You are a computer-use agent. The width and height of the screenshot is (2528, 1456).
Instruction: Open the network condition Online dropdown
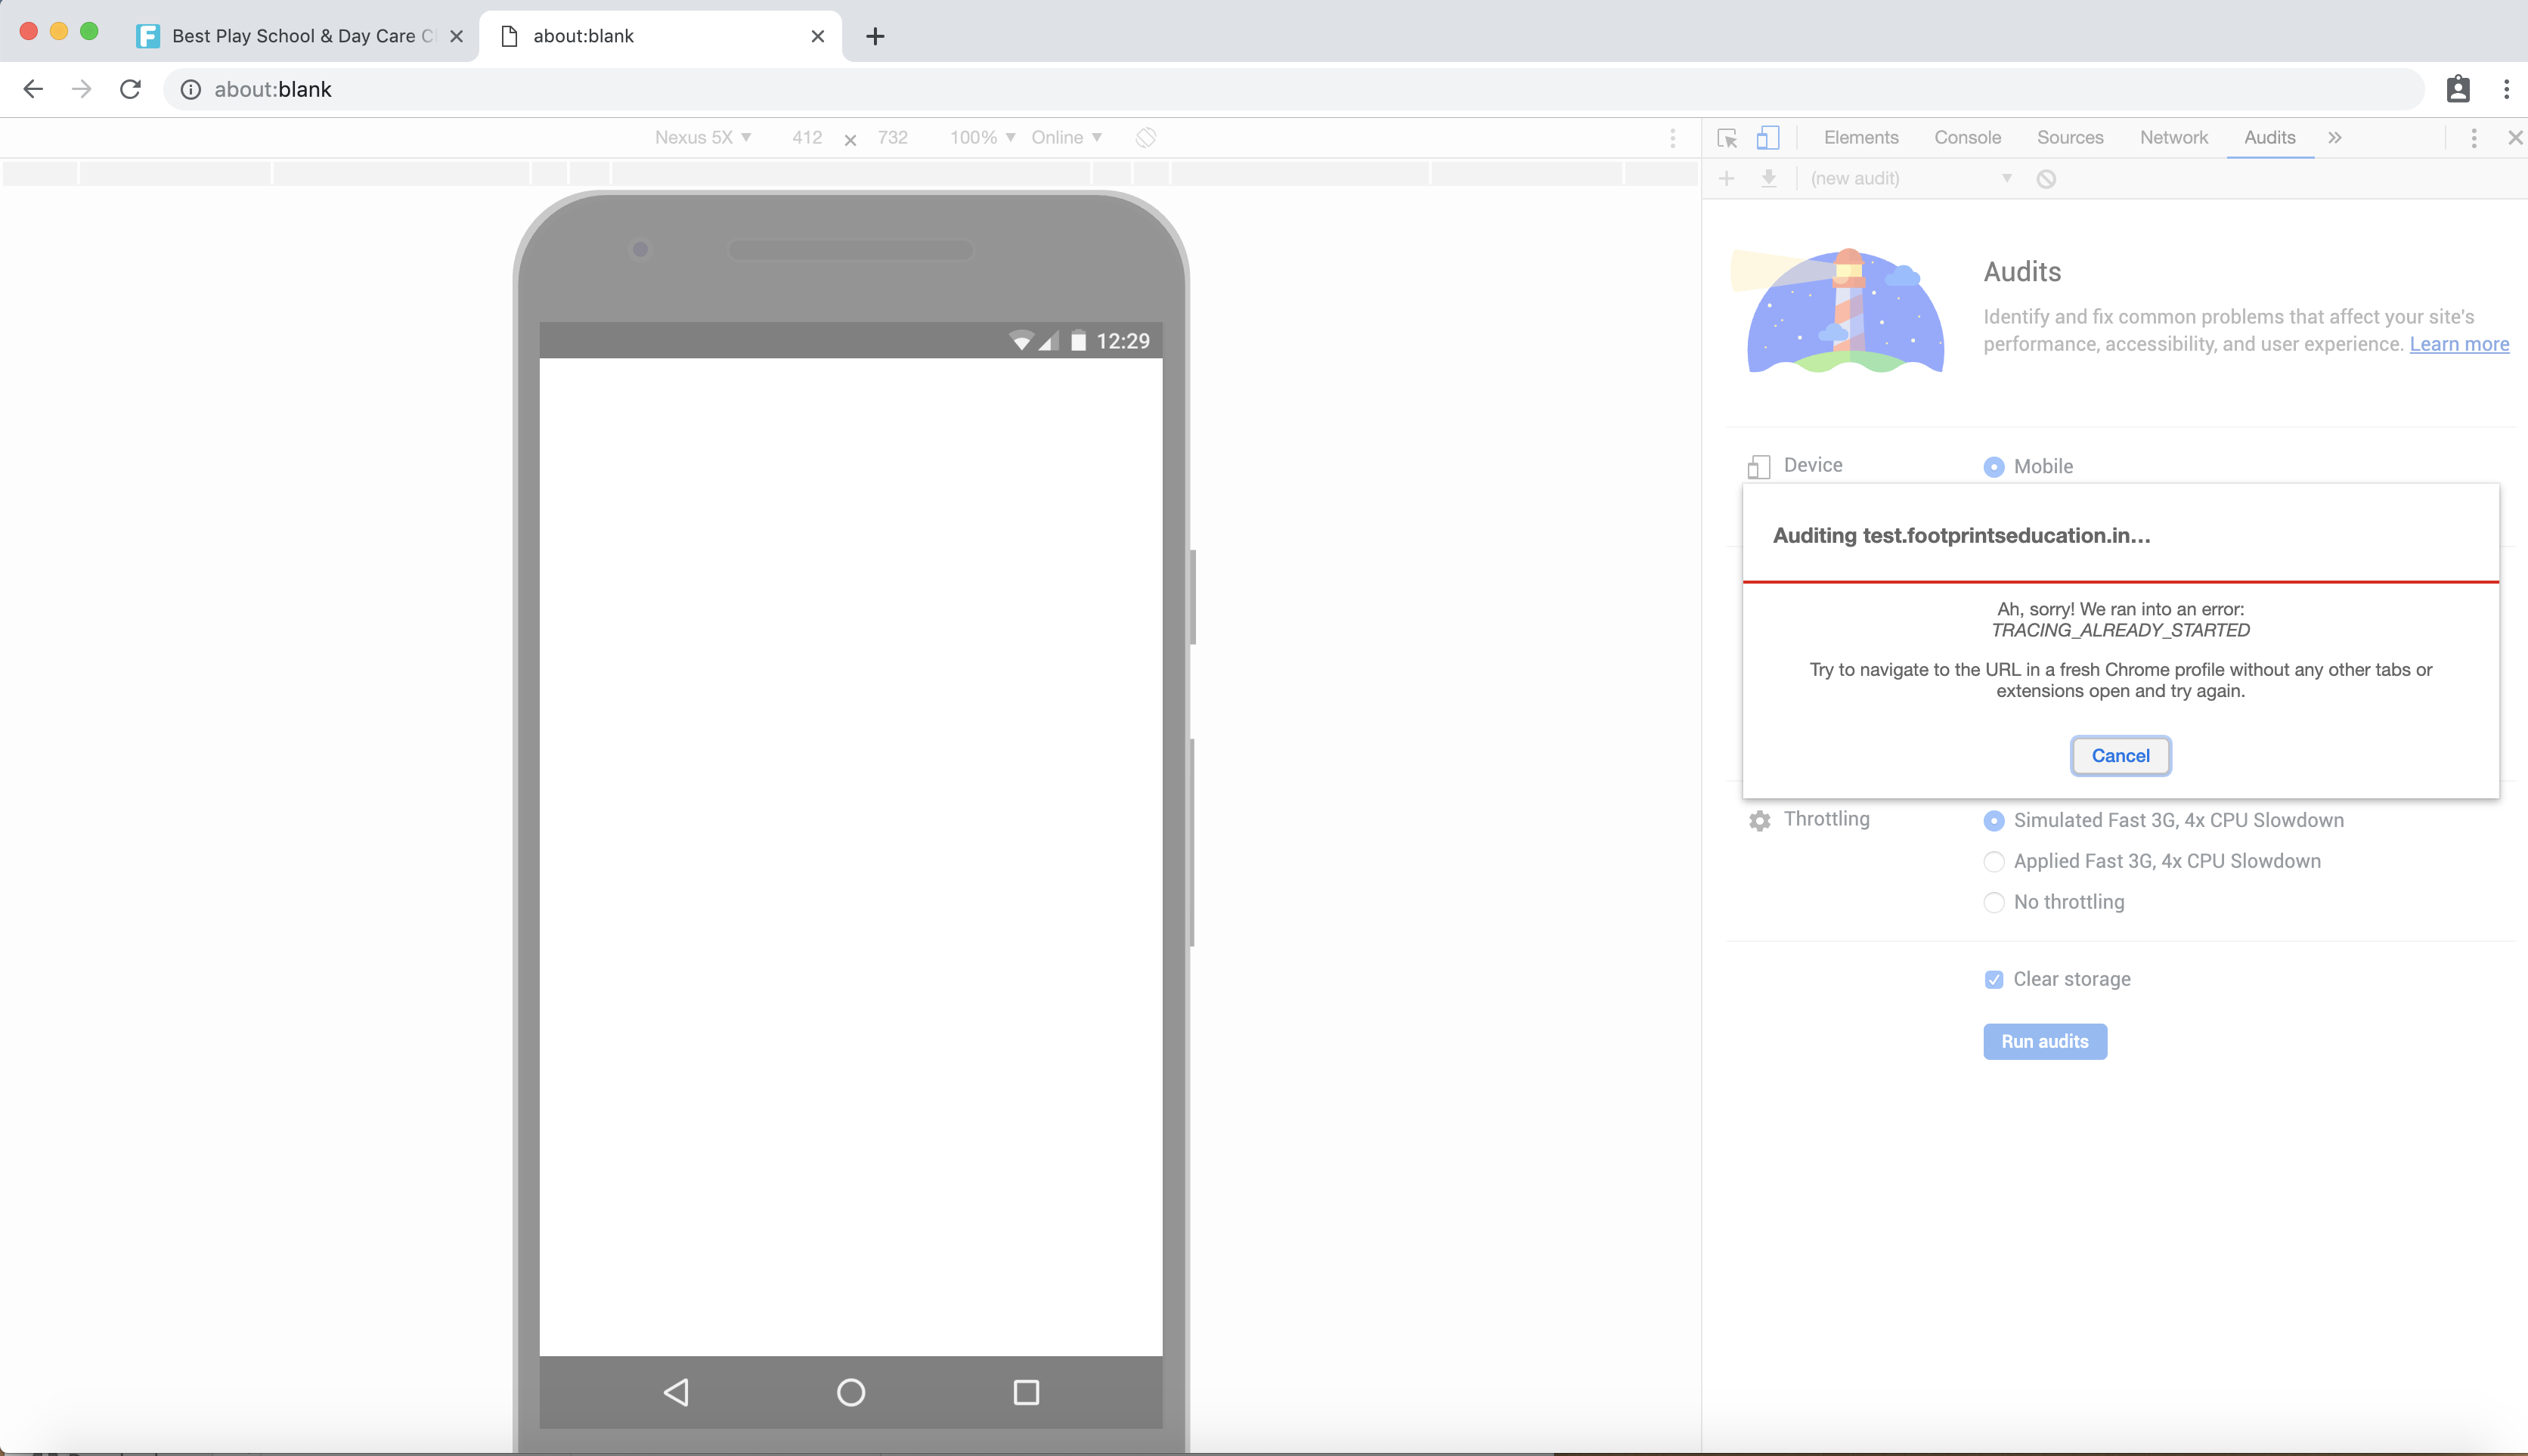pyautogui.click(x=1066, y=137)
